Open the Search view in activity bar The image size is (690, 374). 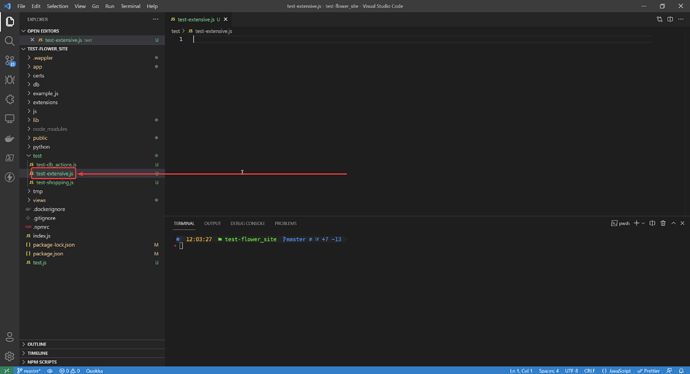click(9, 41)
